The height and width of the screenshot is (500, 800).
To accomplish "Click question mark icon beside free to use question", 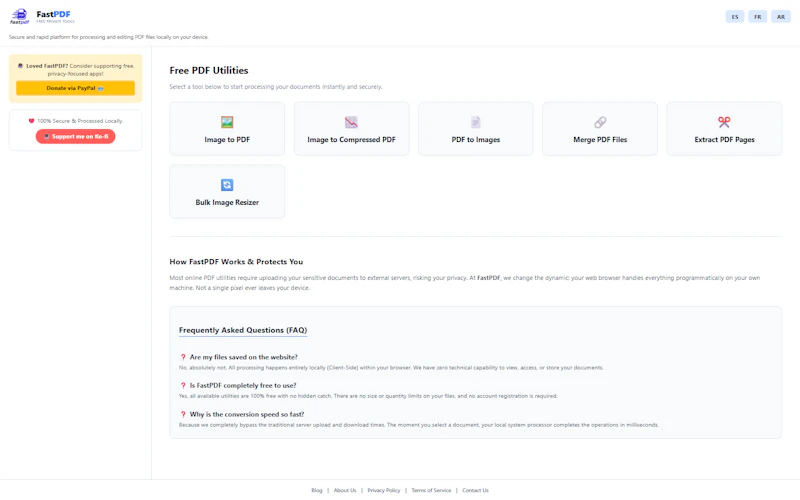I will coord(183,386).
